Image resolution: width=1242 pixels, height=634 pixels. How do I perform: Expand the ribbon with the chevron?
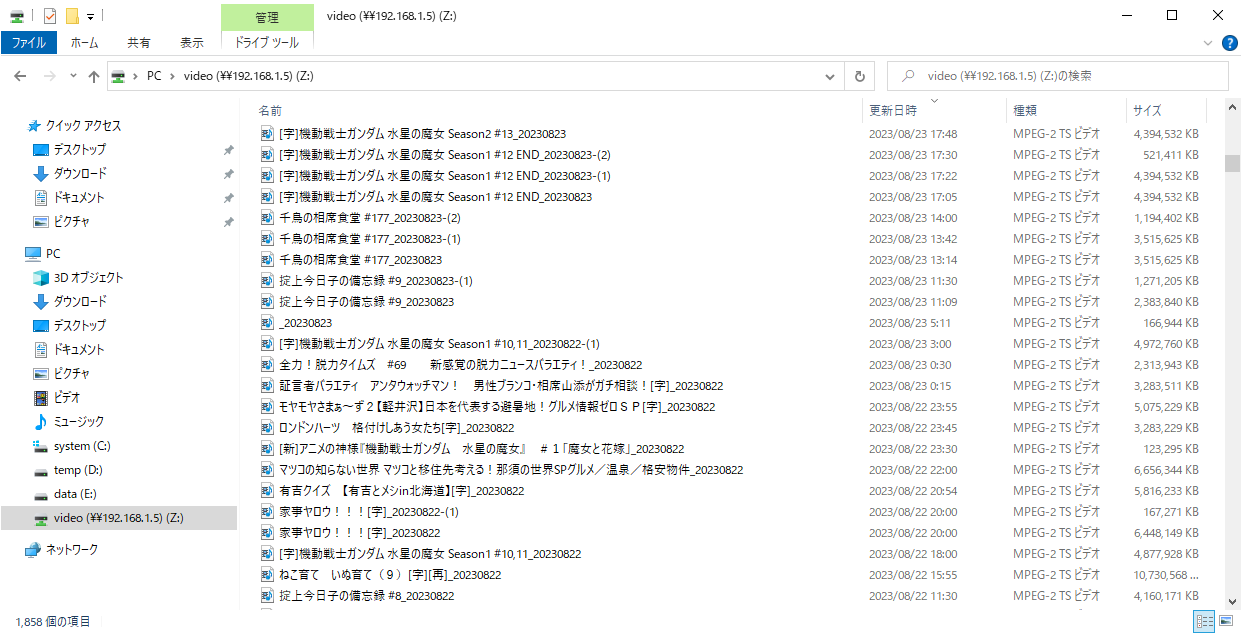[1210, 42]
